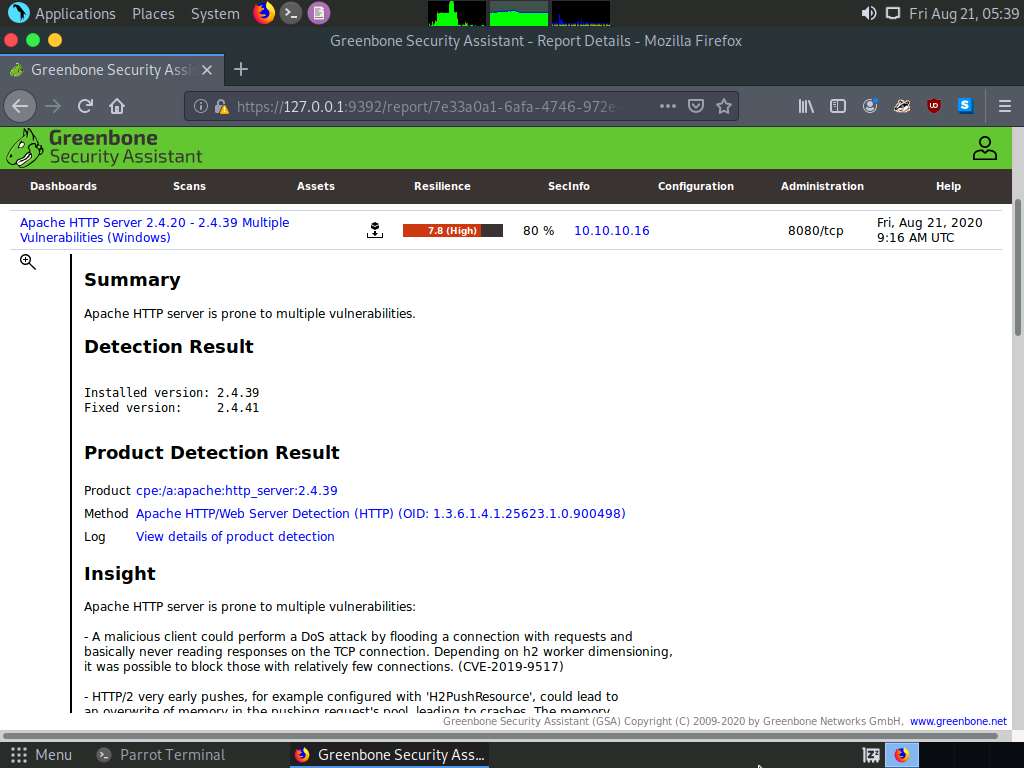The height and width of the screenshot is (768, 1024).
Task: Click the clock showing Fri Aug 21, 05:39
Action: click(963, 13)
